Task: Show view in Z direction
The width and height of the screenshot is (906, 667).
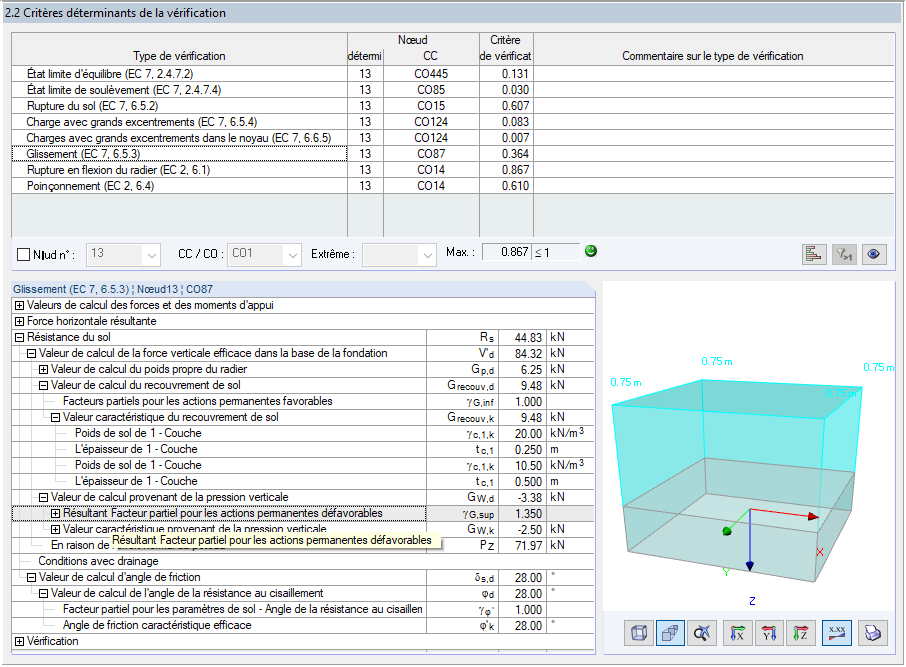Action: pyautogui.click(x=800, y=633)
